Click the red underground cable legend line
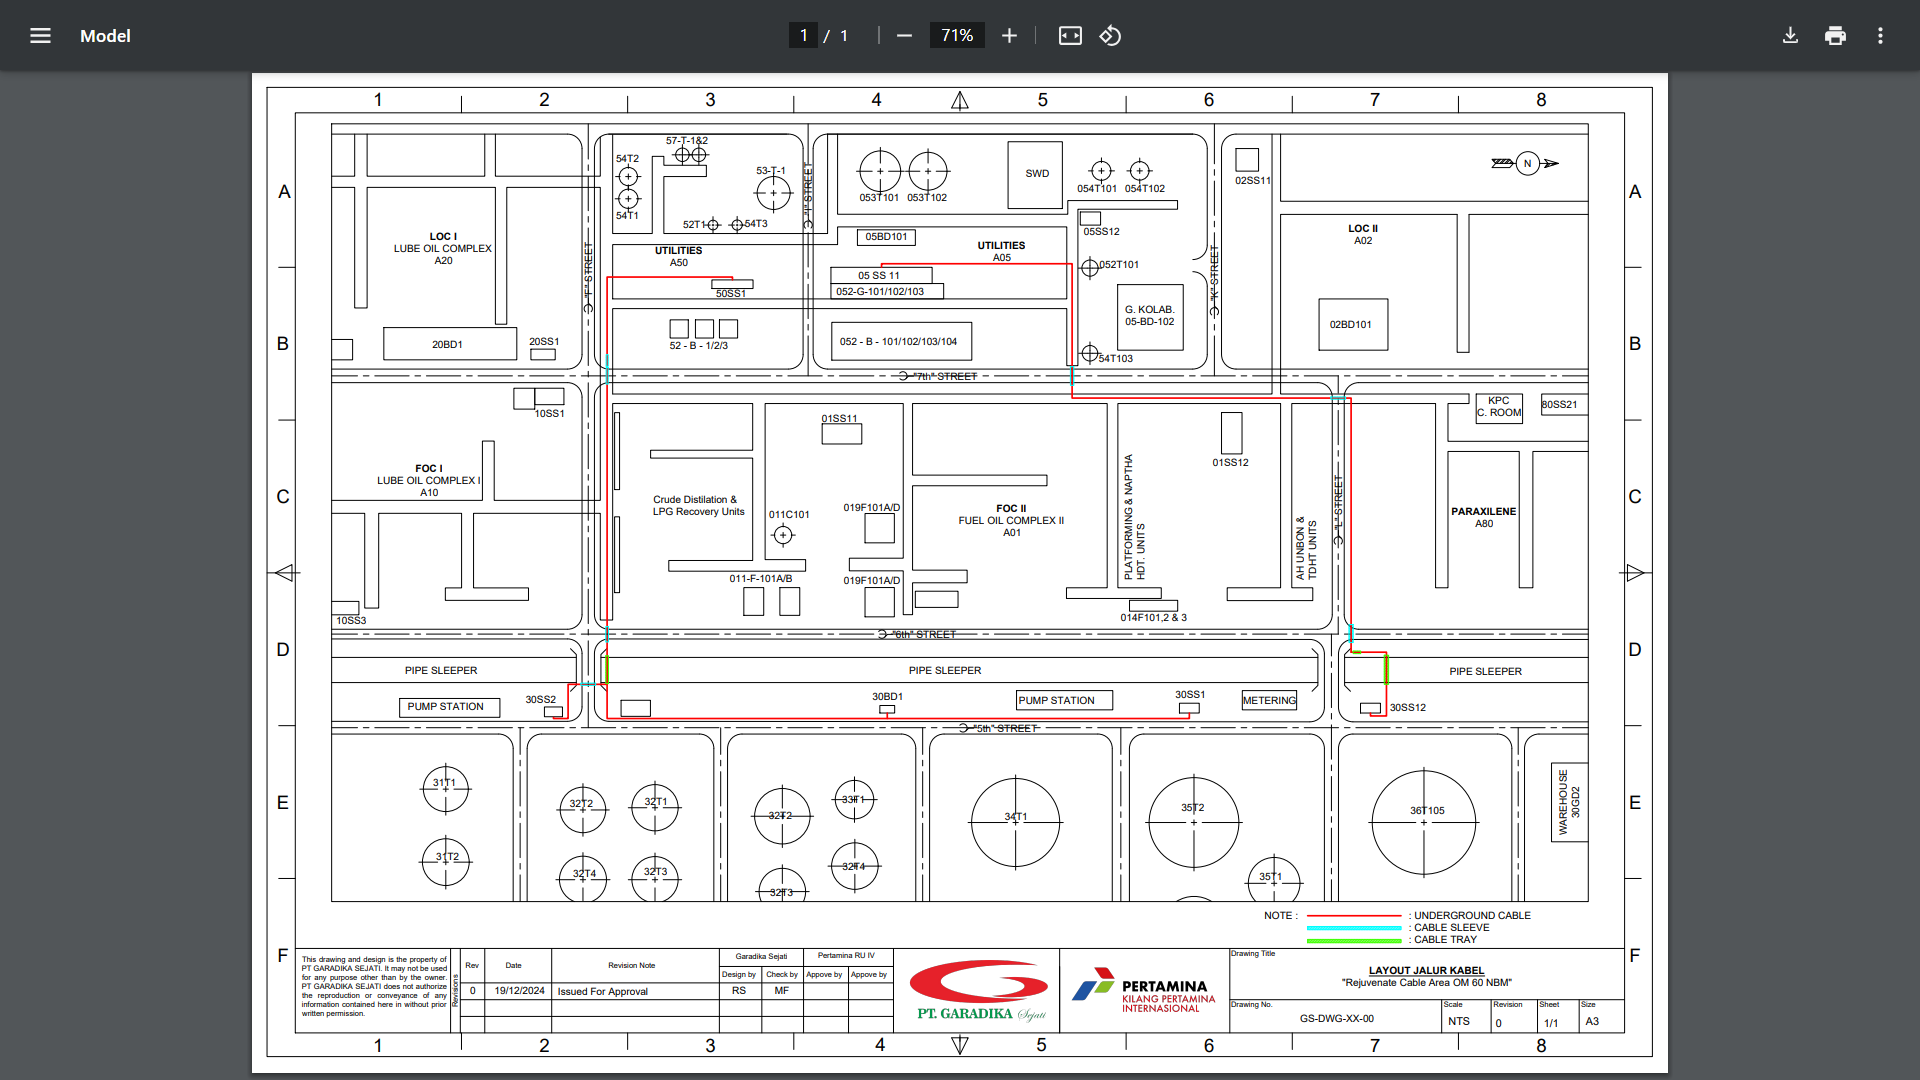The height and width of the screenshot is (1080, 1920). coord(1354,916)
